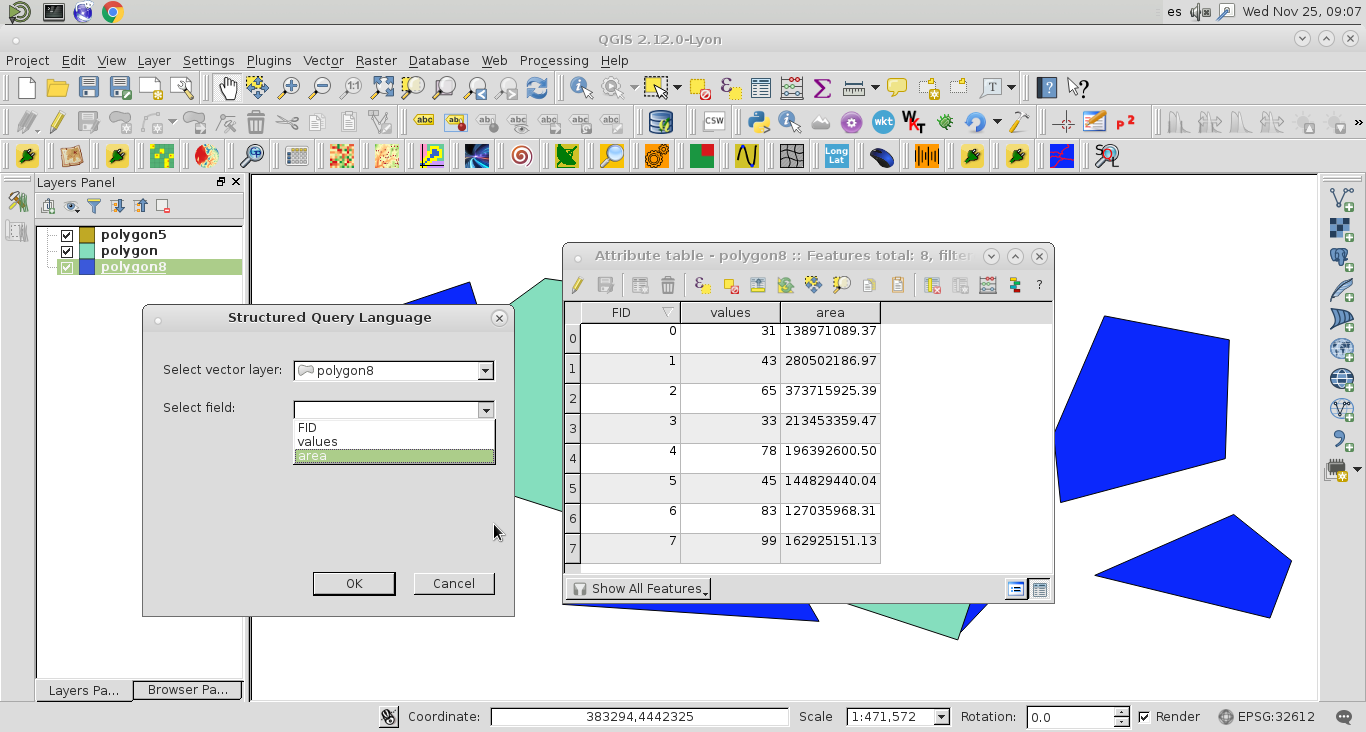Toggle polygon5 layer visibility checkbox
The height and width of the screenshot is (732, 1366).
[x=67, y=235]
